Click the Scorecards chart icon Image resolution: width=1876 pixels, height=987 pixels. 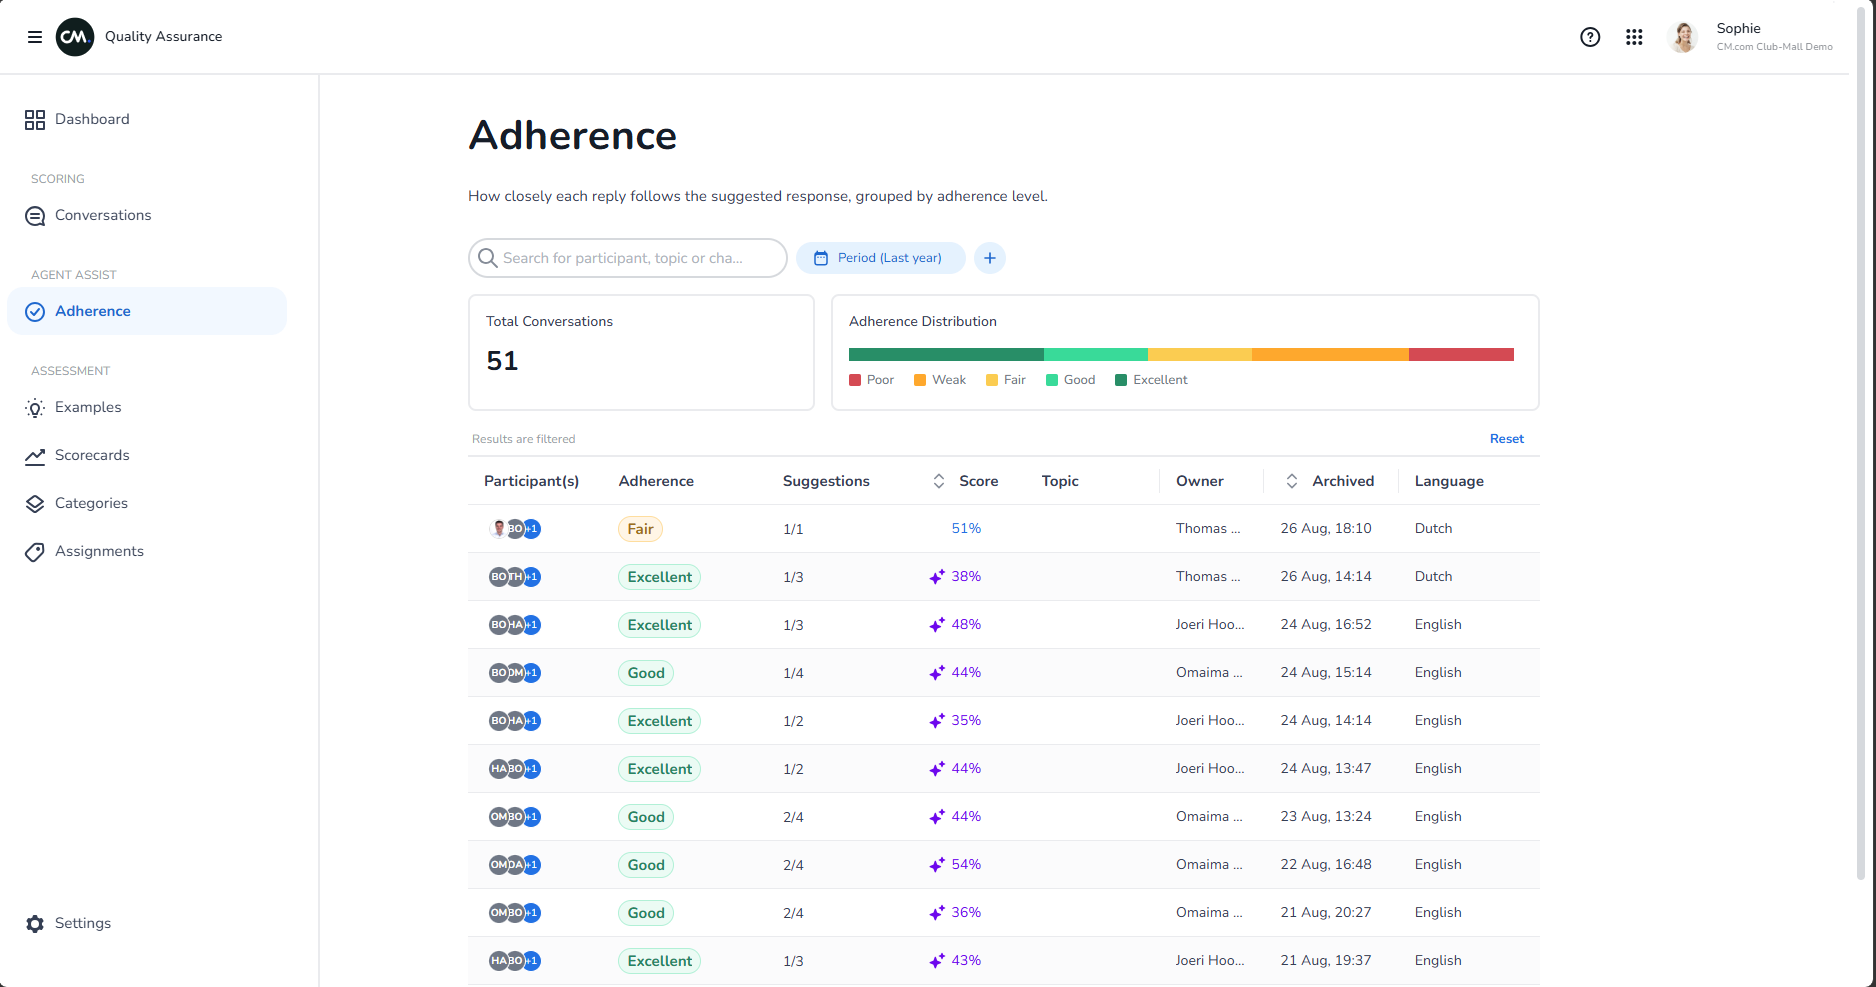[35, 456]
